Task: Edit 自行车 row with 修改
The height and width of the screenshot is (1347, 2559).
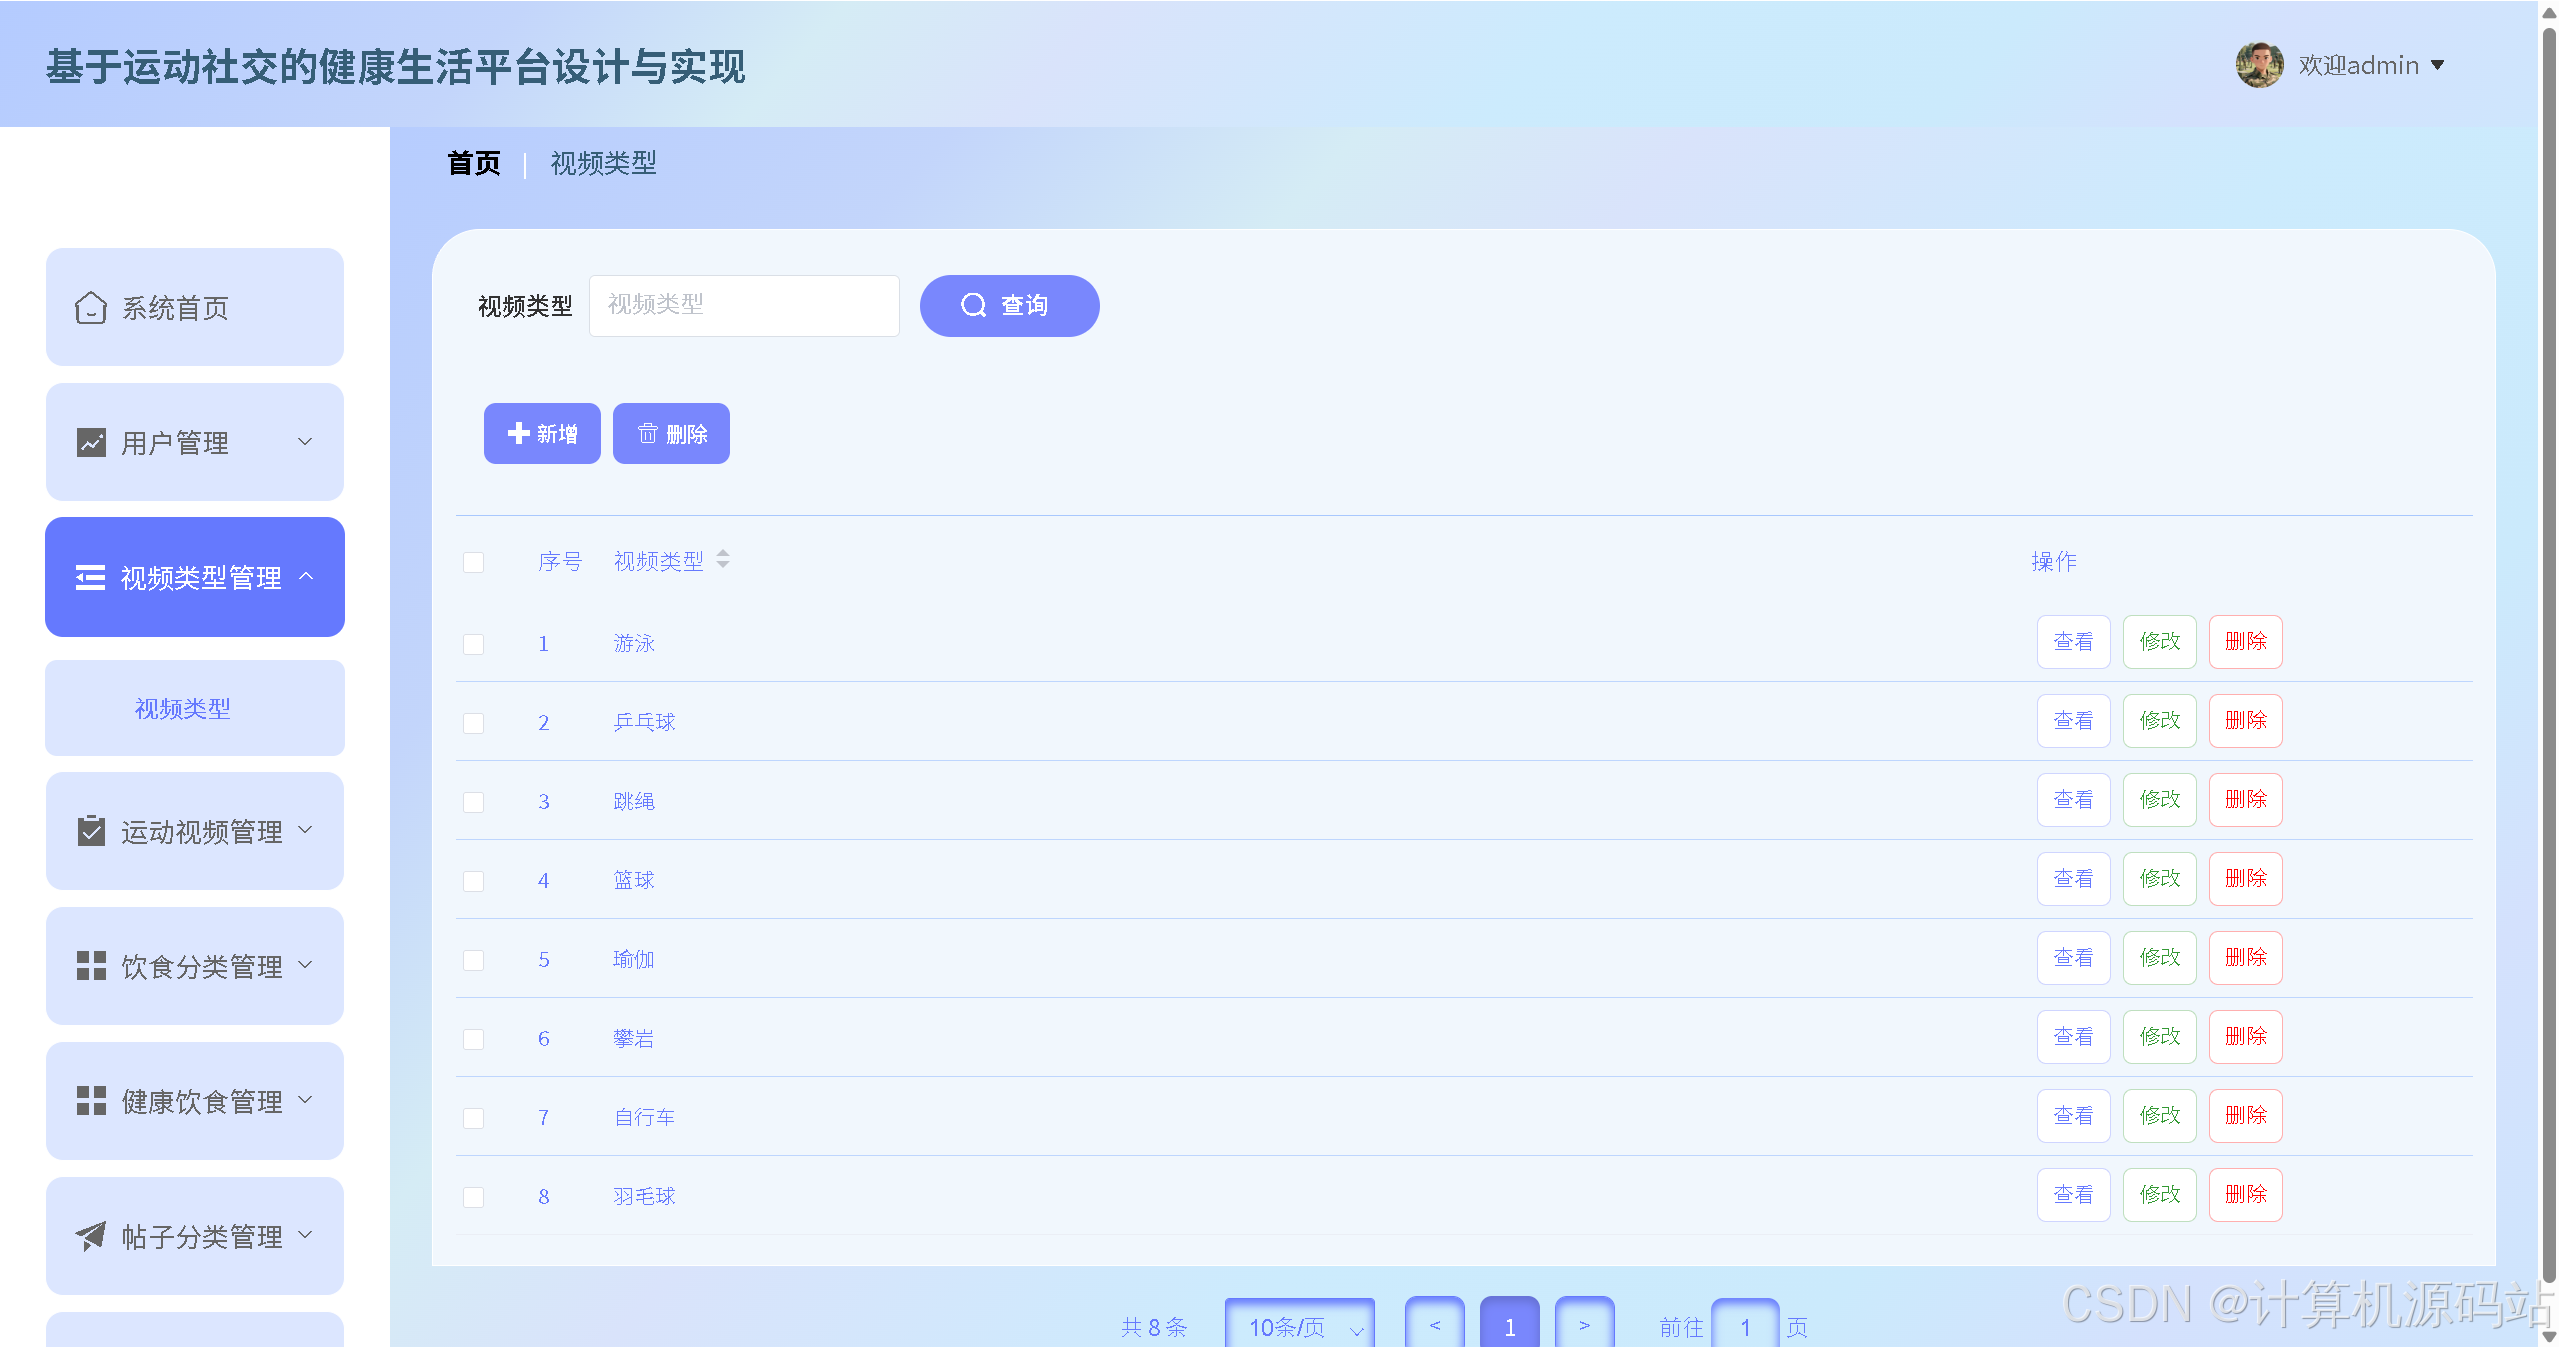Action: [2160, 1115]
